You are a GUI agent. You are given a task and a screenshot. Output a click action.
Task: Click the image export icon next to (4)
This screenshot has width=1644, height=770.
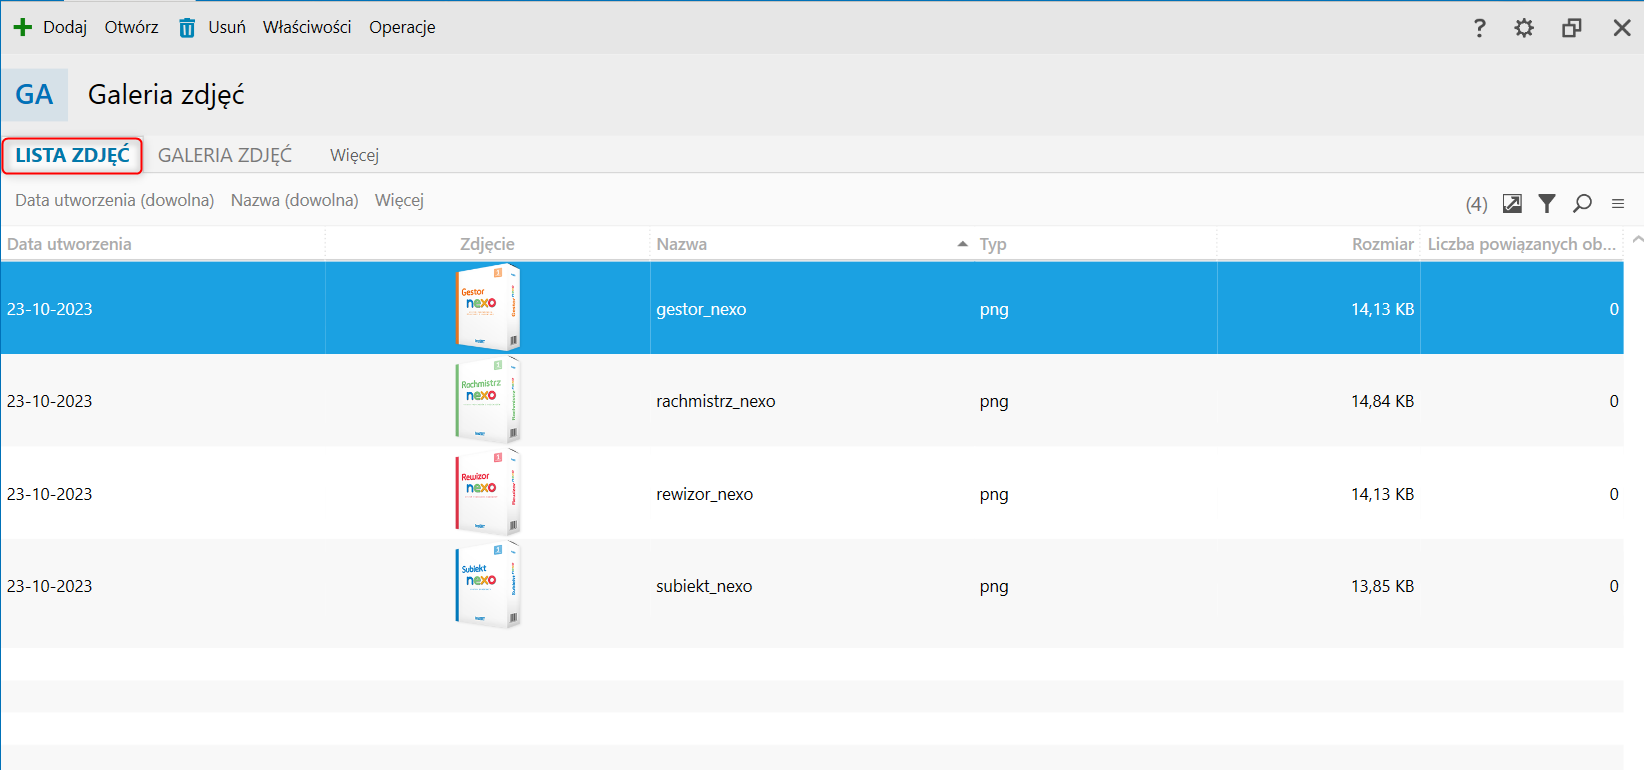pos(1512,204)
